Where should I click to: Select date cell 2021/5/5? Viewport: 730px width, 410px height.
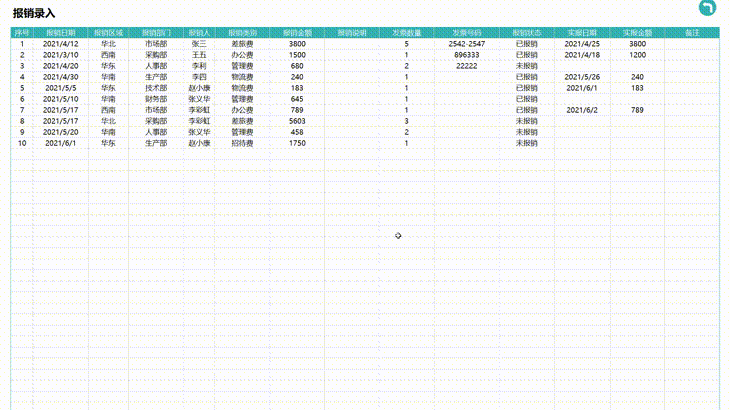(x=61, y=88)
